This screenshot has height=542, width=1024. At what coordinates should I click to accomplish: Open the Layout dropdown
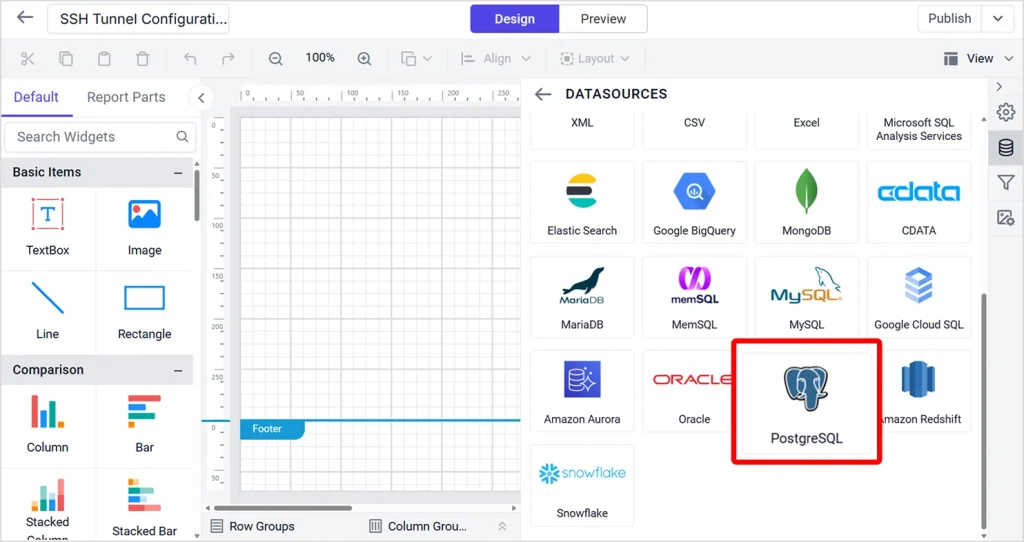tap(595, 59)
